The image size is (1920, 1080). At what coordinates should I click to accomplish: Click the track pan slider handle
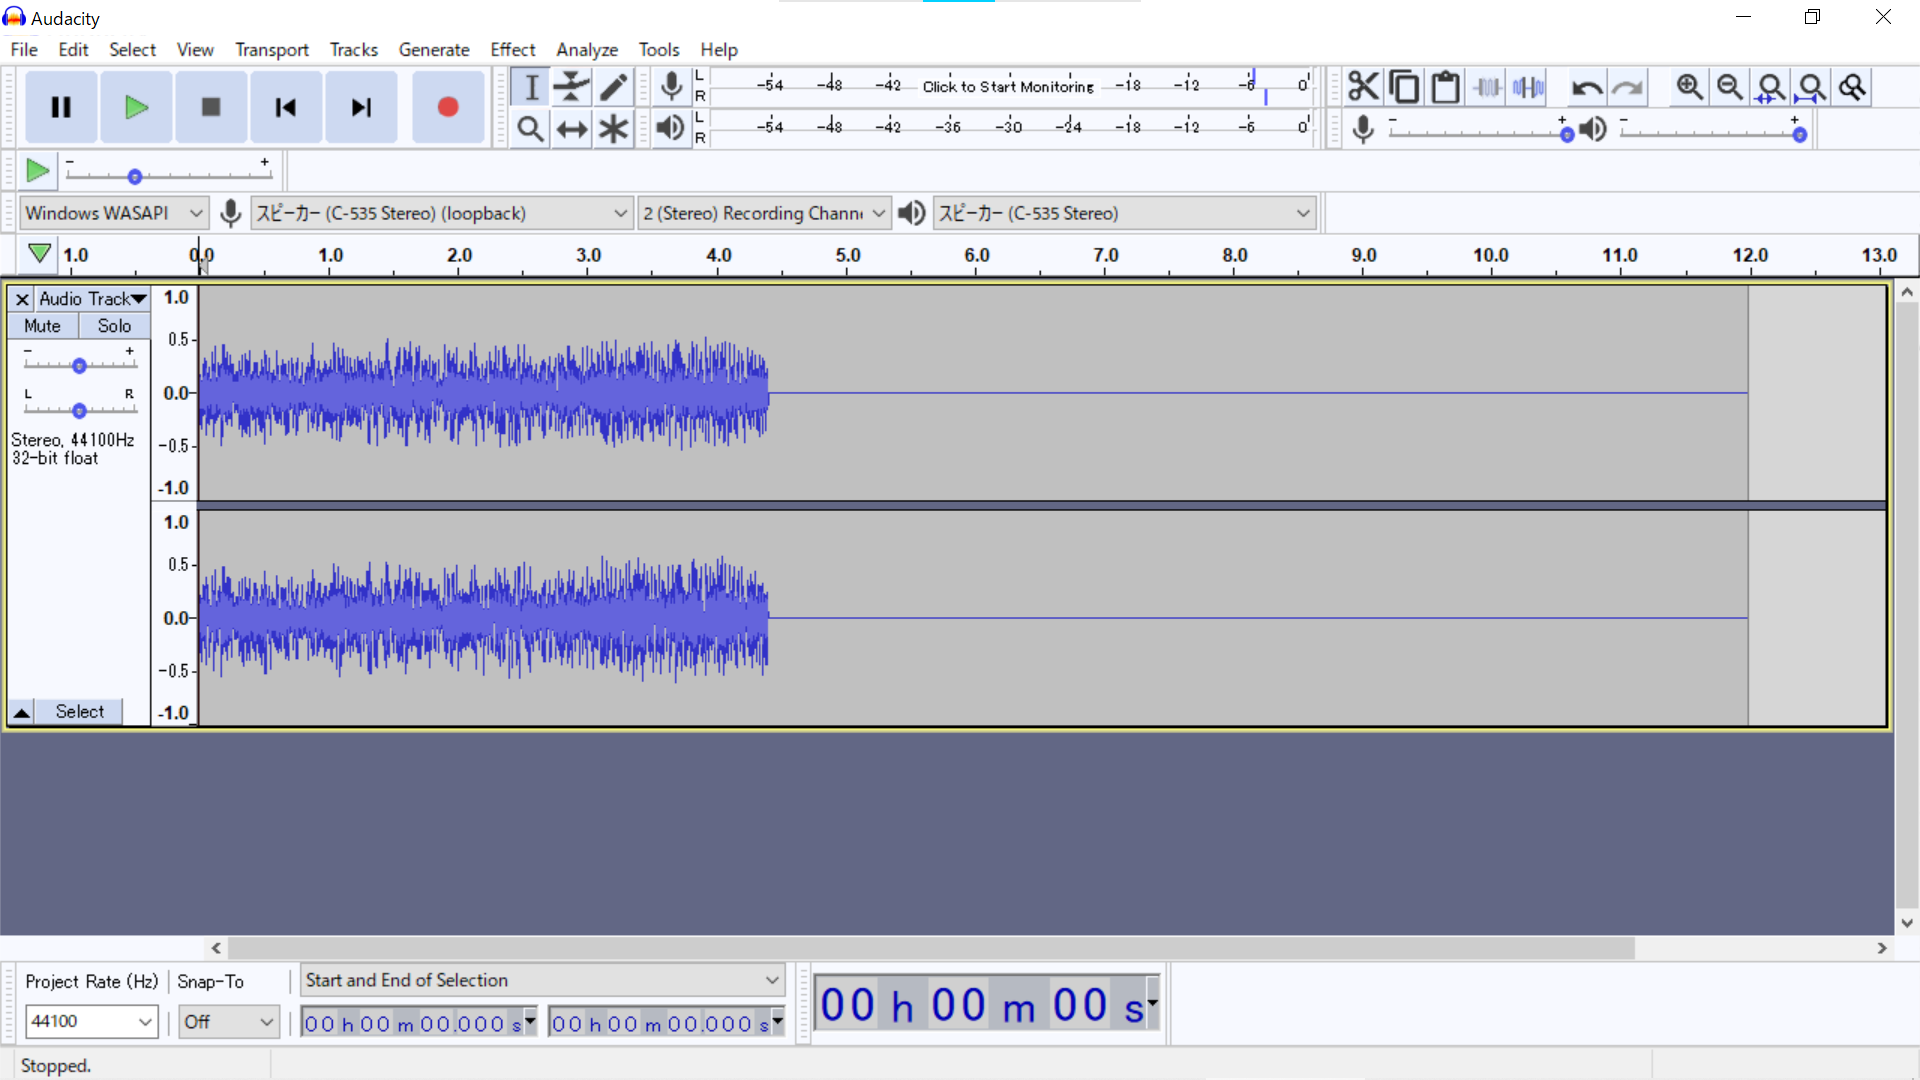click(79, 410)
